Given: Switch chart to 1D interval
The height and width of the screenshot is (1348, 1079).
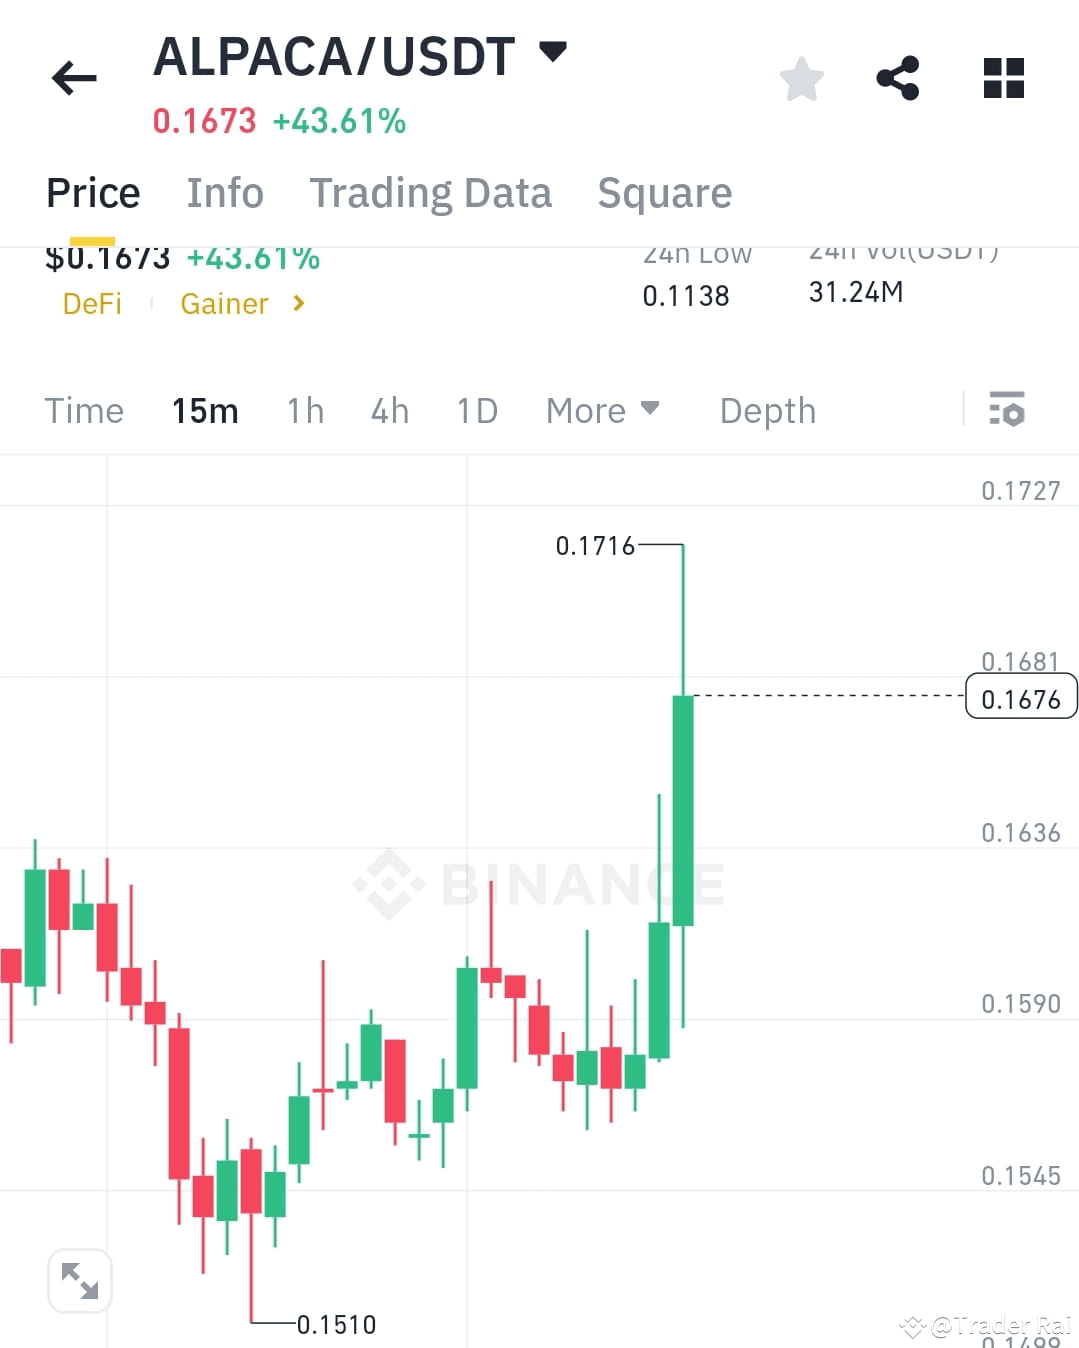Looking at the screenshot, I should [475, 410].
